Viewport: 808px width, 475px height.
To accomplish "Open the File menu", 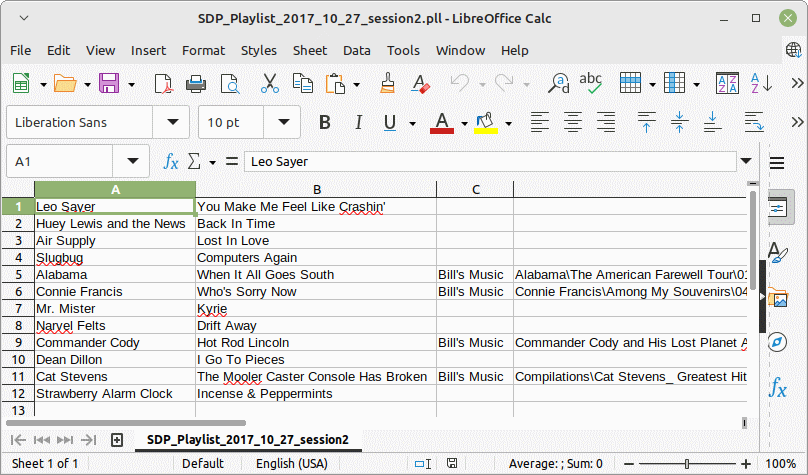I will 21,50.
